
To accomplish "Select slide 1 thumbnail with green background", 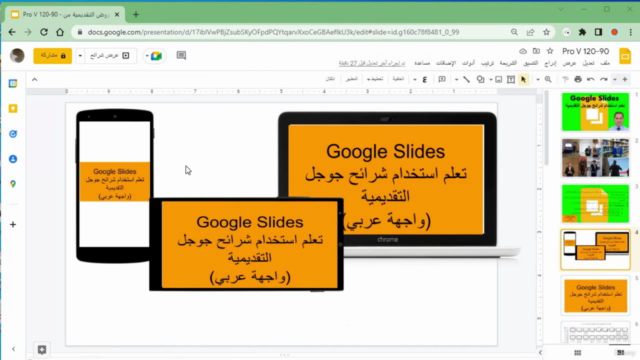I will pyautogui.click(x=595, y=112).
